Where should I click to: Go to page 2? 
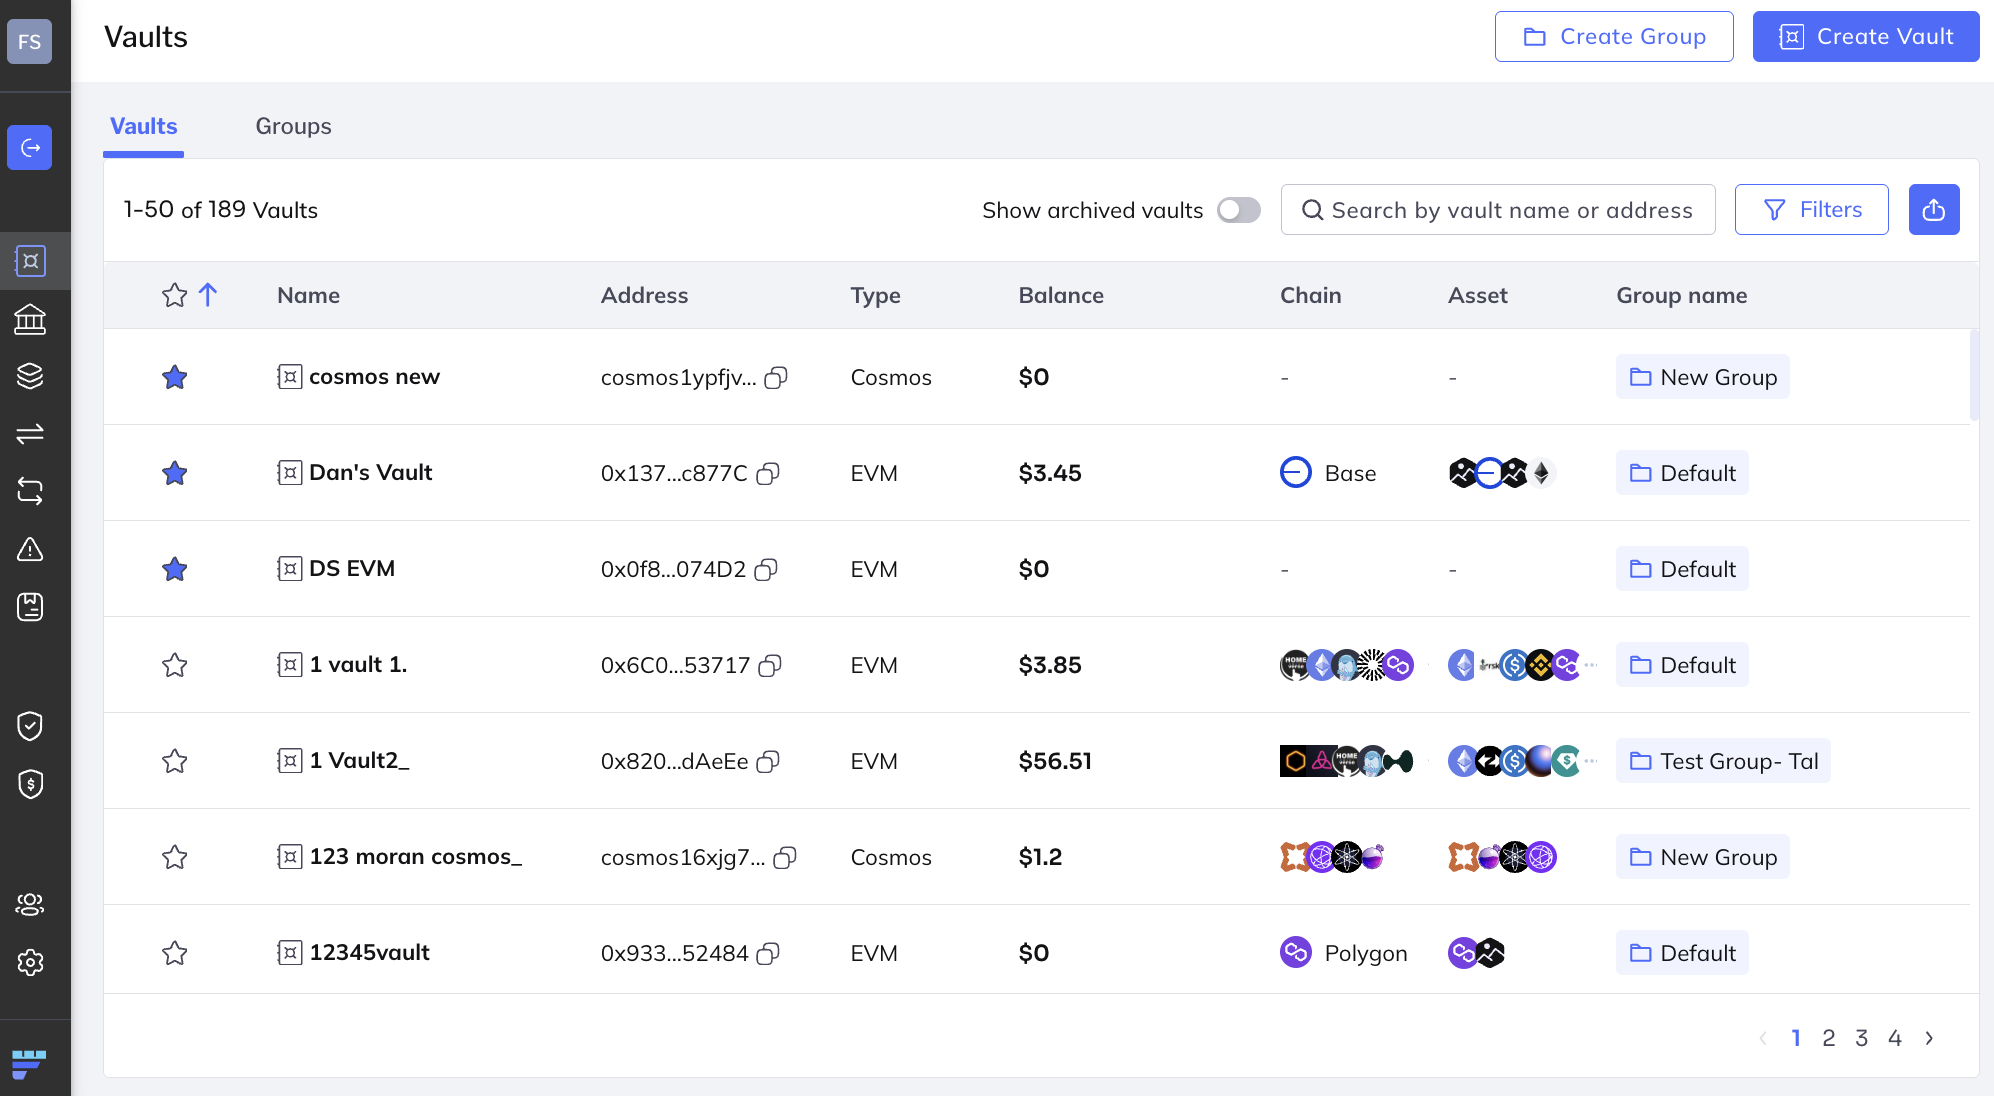click(1828, 1038)
